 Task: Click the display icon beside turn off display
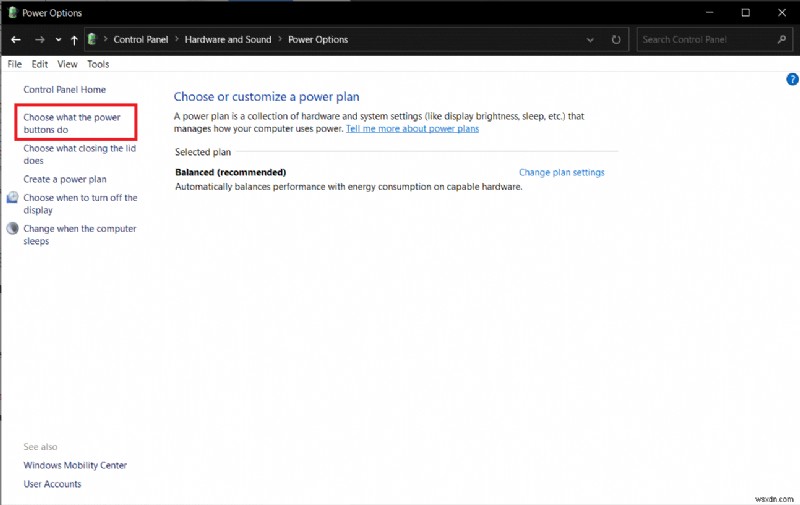tap(13, 197)
